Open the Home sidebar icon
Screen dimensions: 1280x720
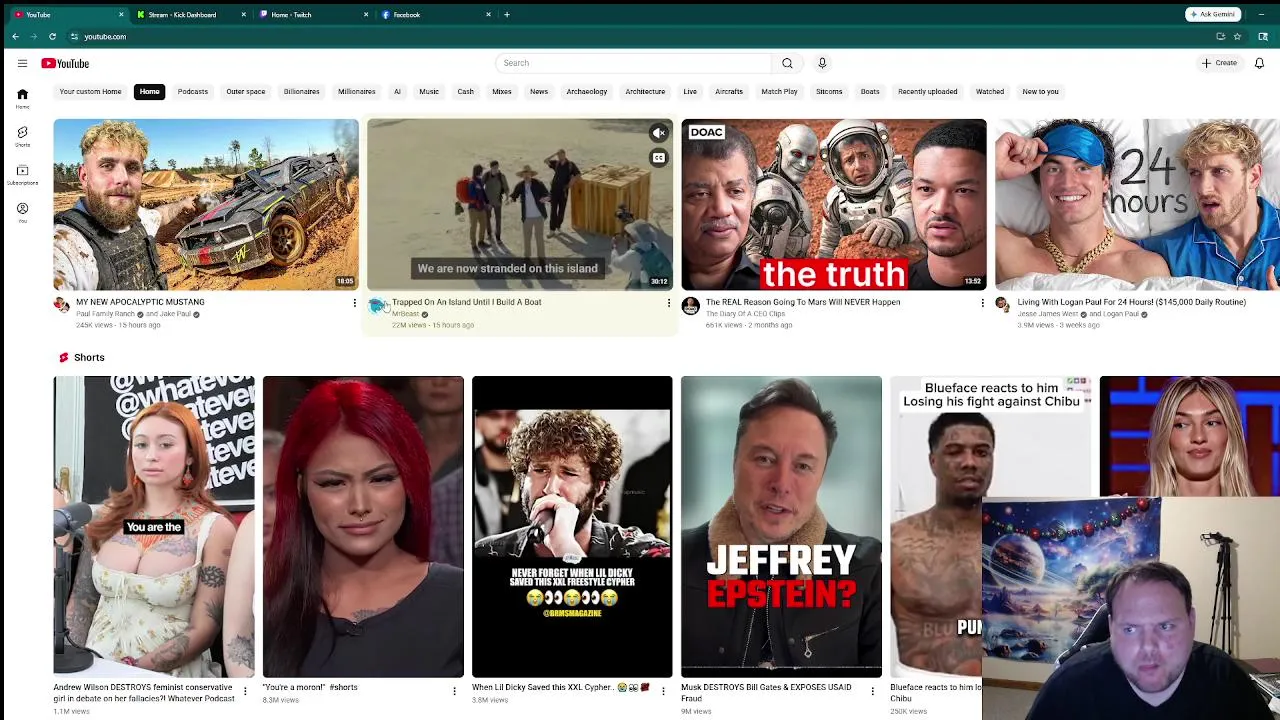click(x=22, y=99)
